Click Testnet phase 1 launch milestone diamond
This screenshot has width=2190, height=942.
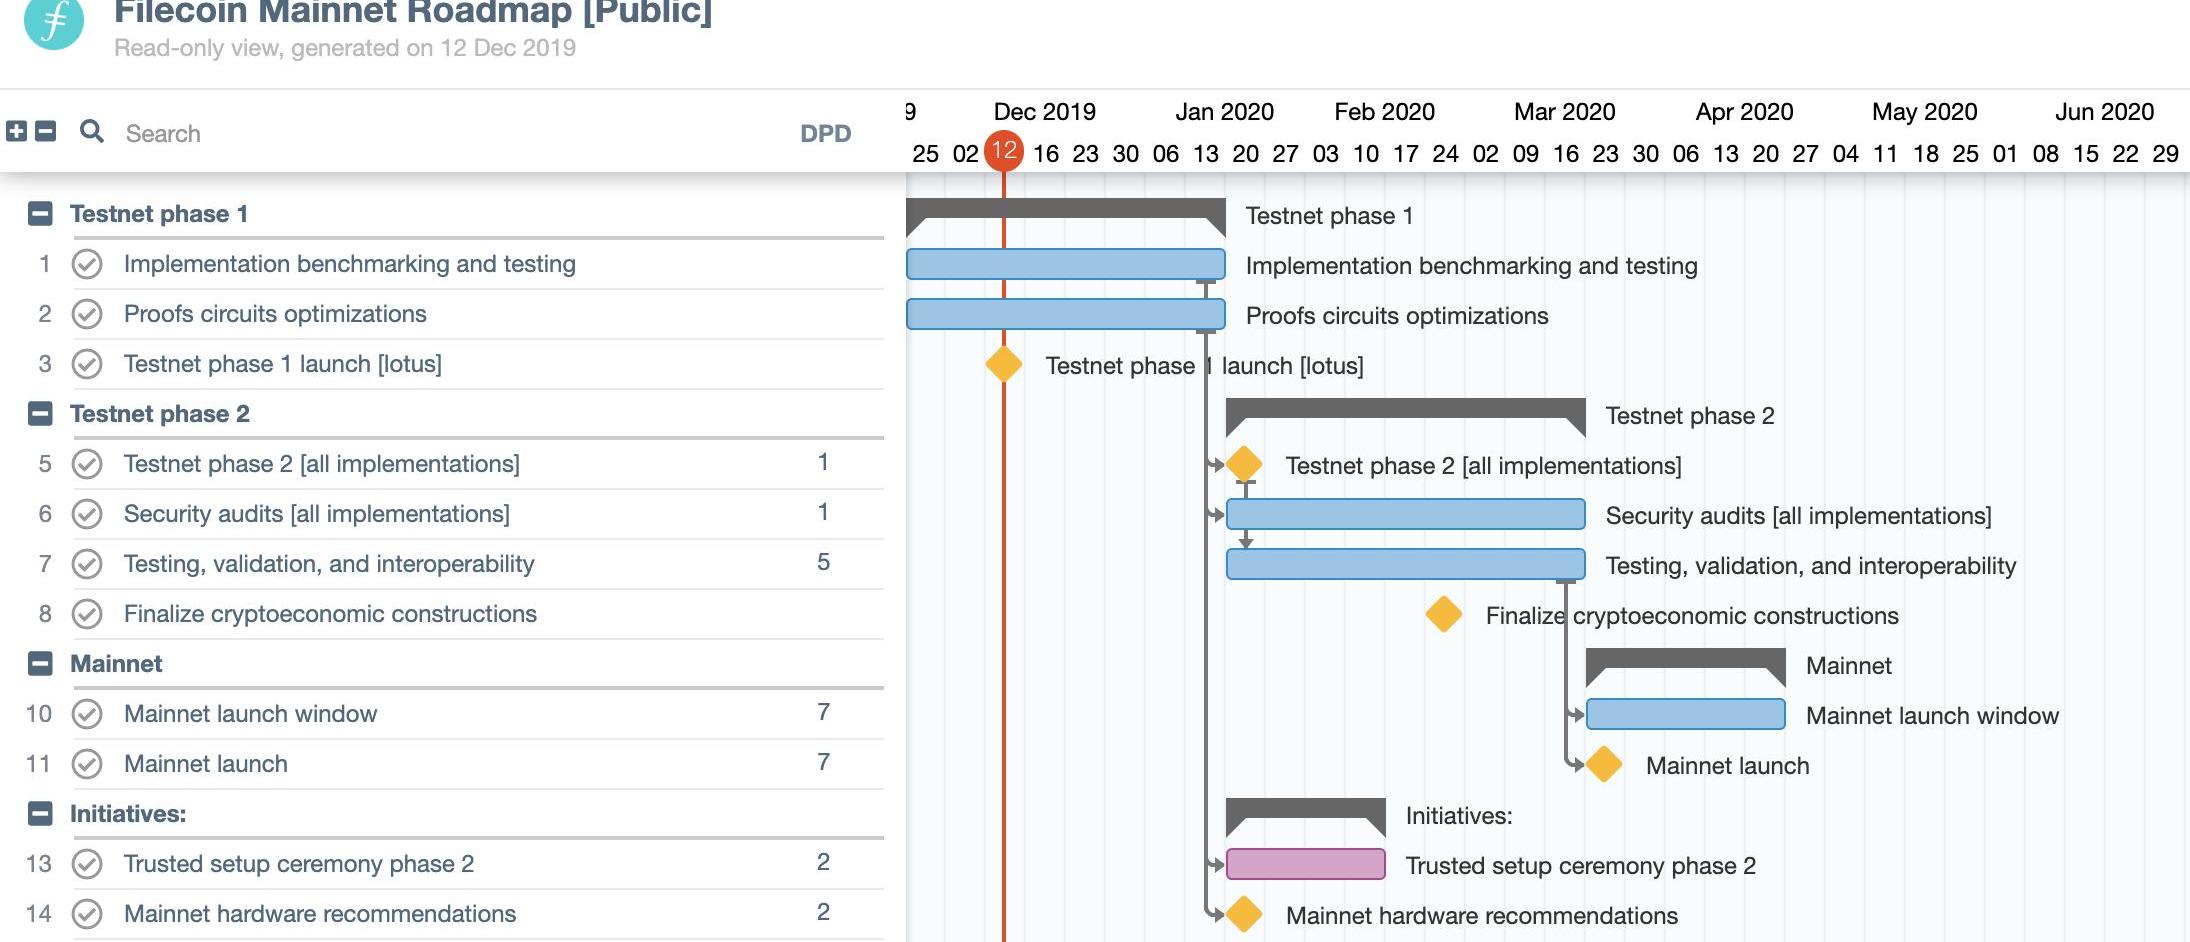1004,364
